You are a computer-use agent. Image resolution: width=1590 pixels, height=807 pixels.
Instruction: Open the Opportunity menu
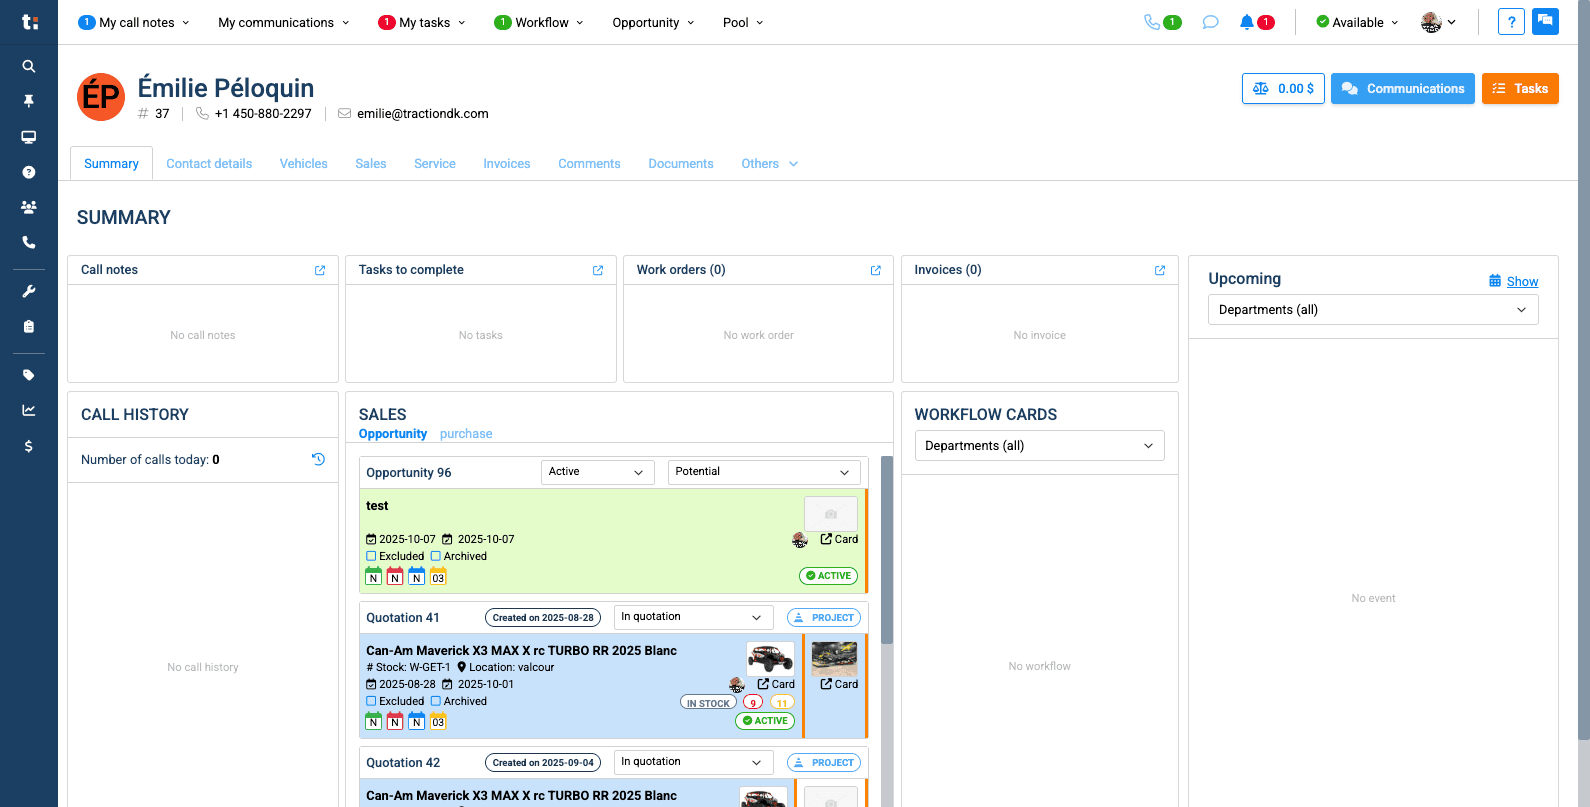[x=653, y=22]
